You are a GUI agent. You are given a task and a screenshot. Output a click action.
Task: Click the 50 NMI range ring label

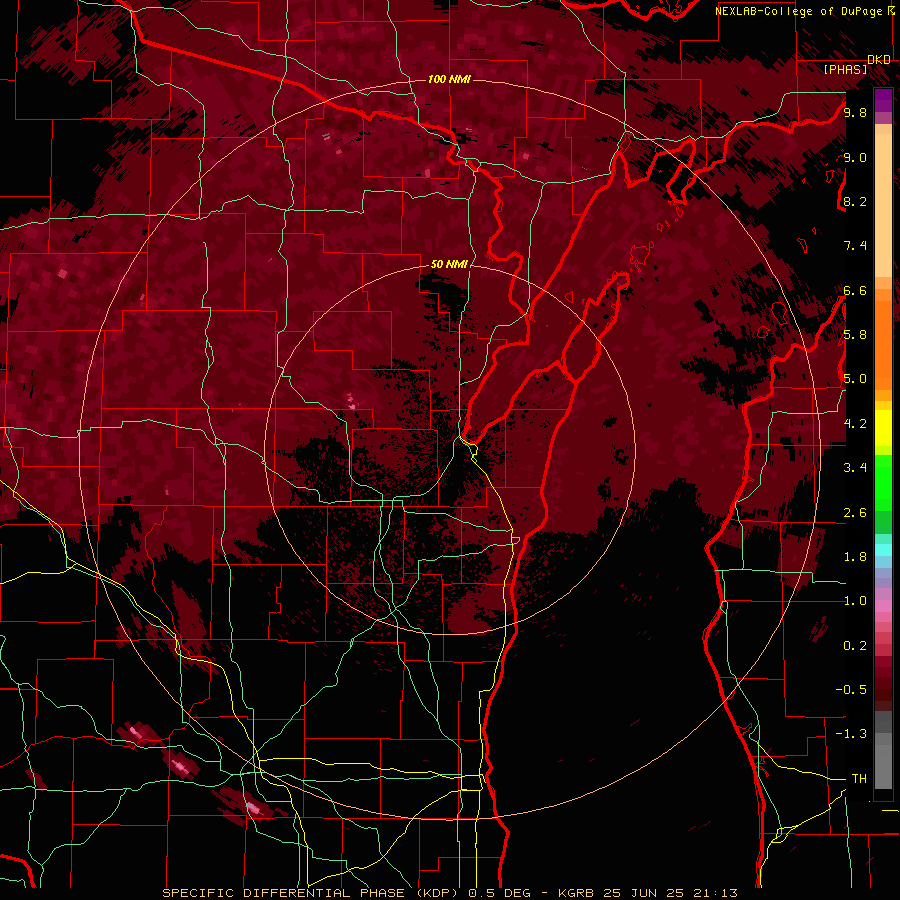[x=449, y=264]
